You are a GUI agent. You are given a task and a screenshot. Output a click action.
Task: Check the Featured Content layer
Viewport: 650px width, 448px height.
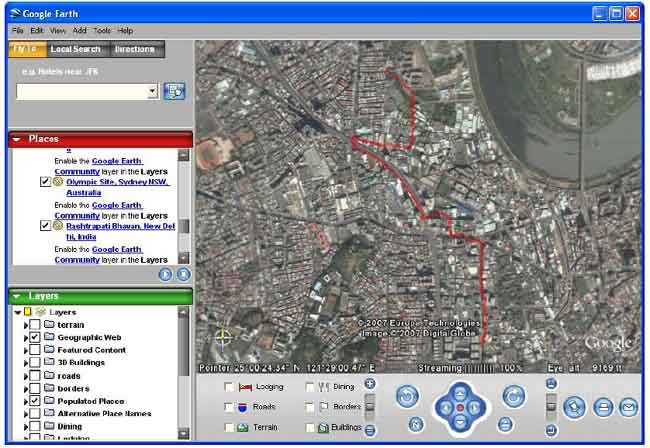35,350
